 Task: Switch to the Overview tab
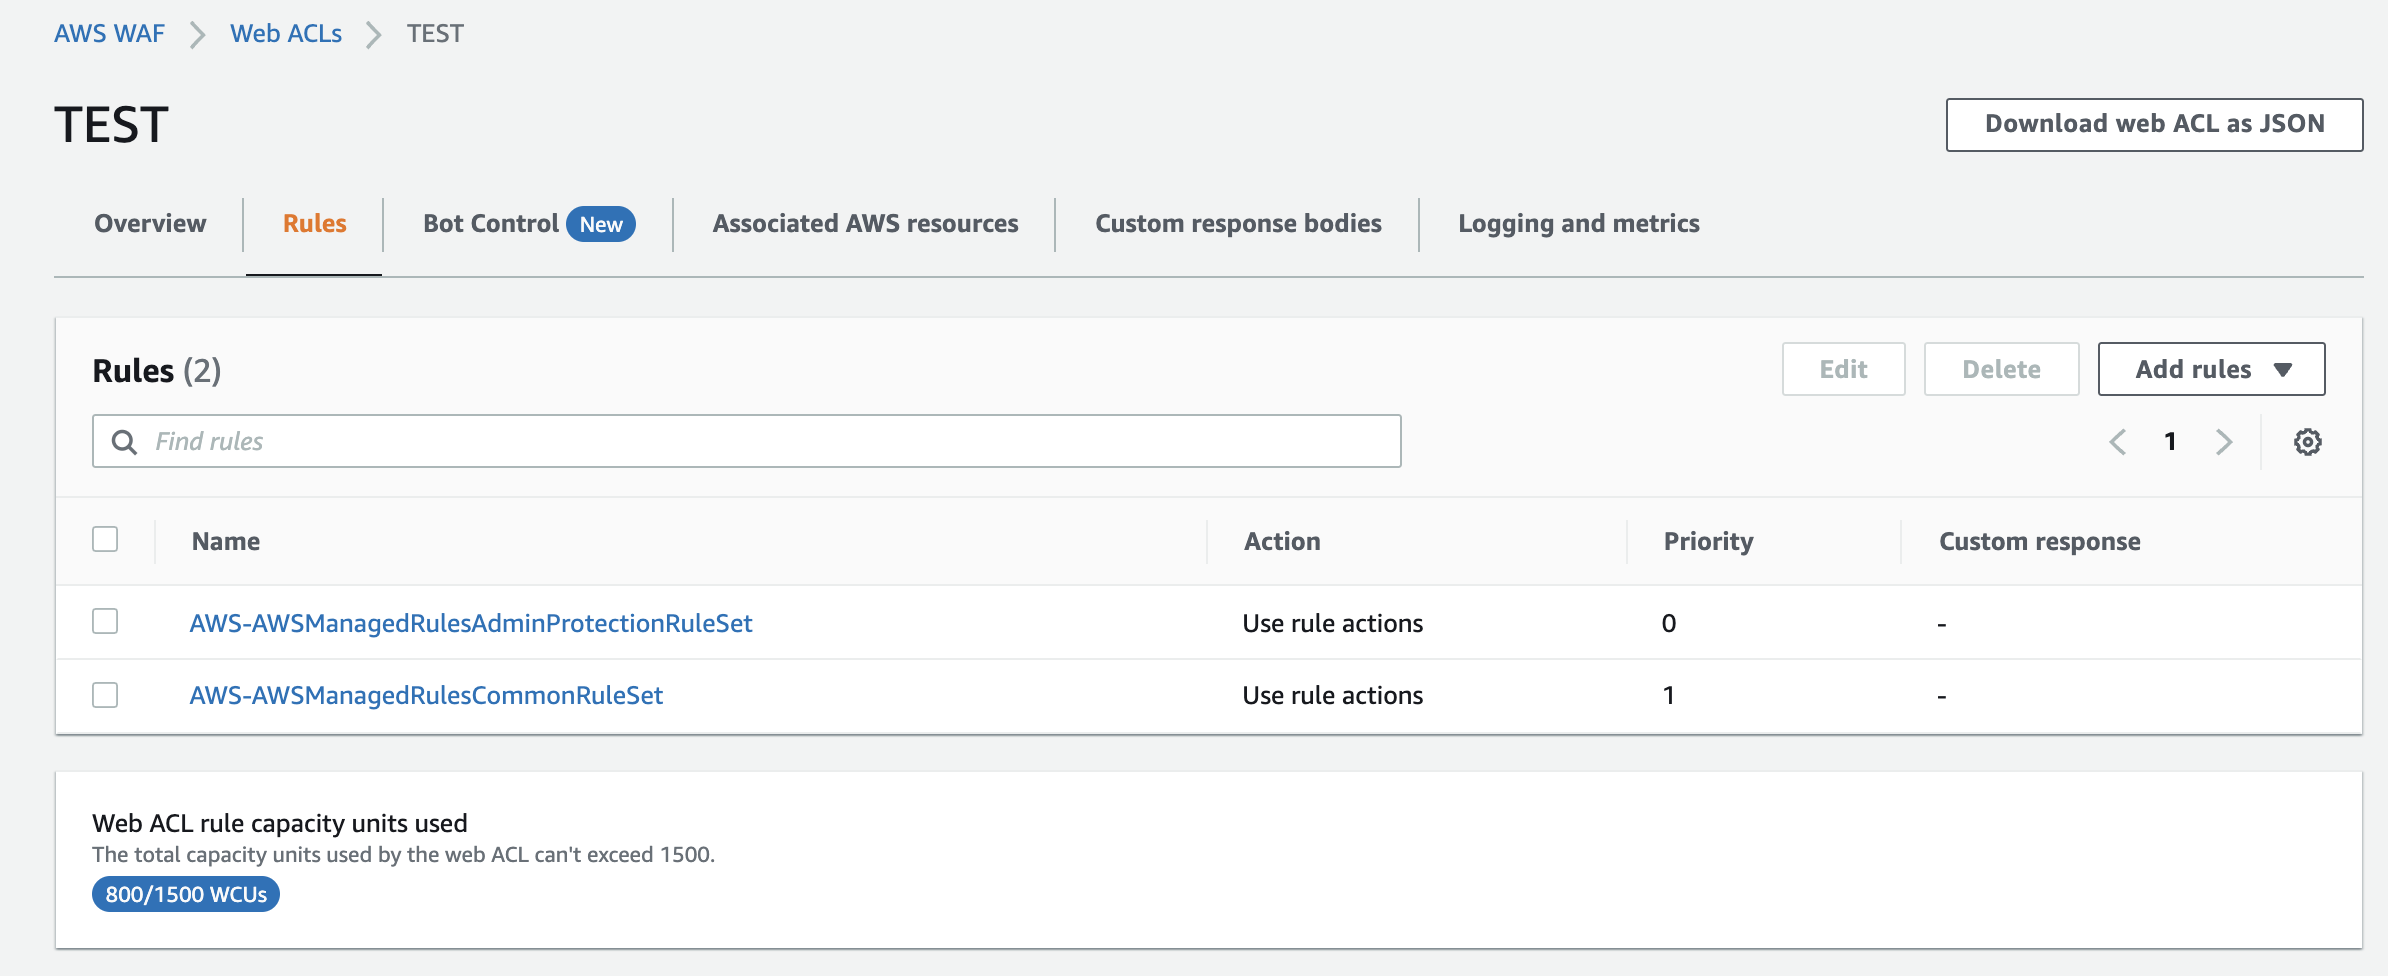click(150, 223)
